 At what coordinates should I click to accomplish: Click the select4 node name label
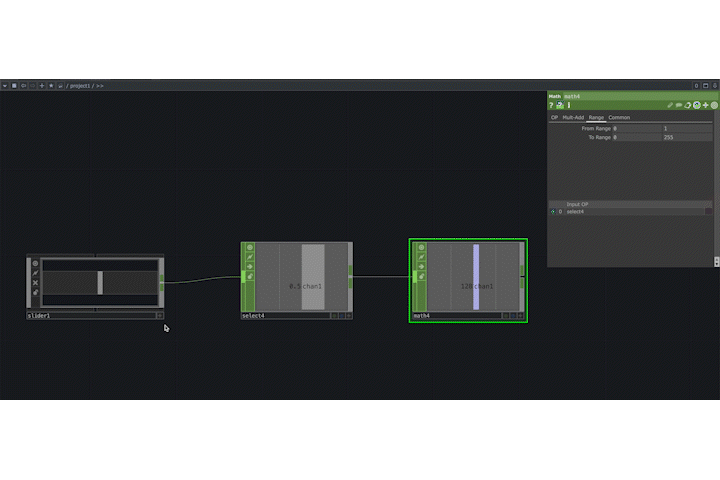pos(253,316)
